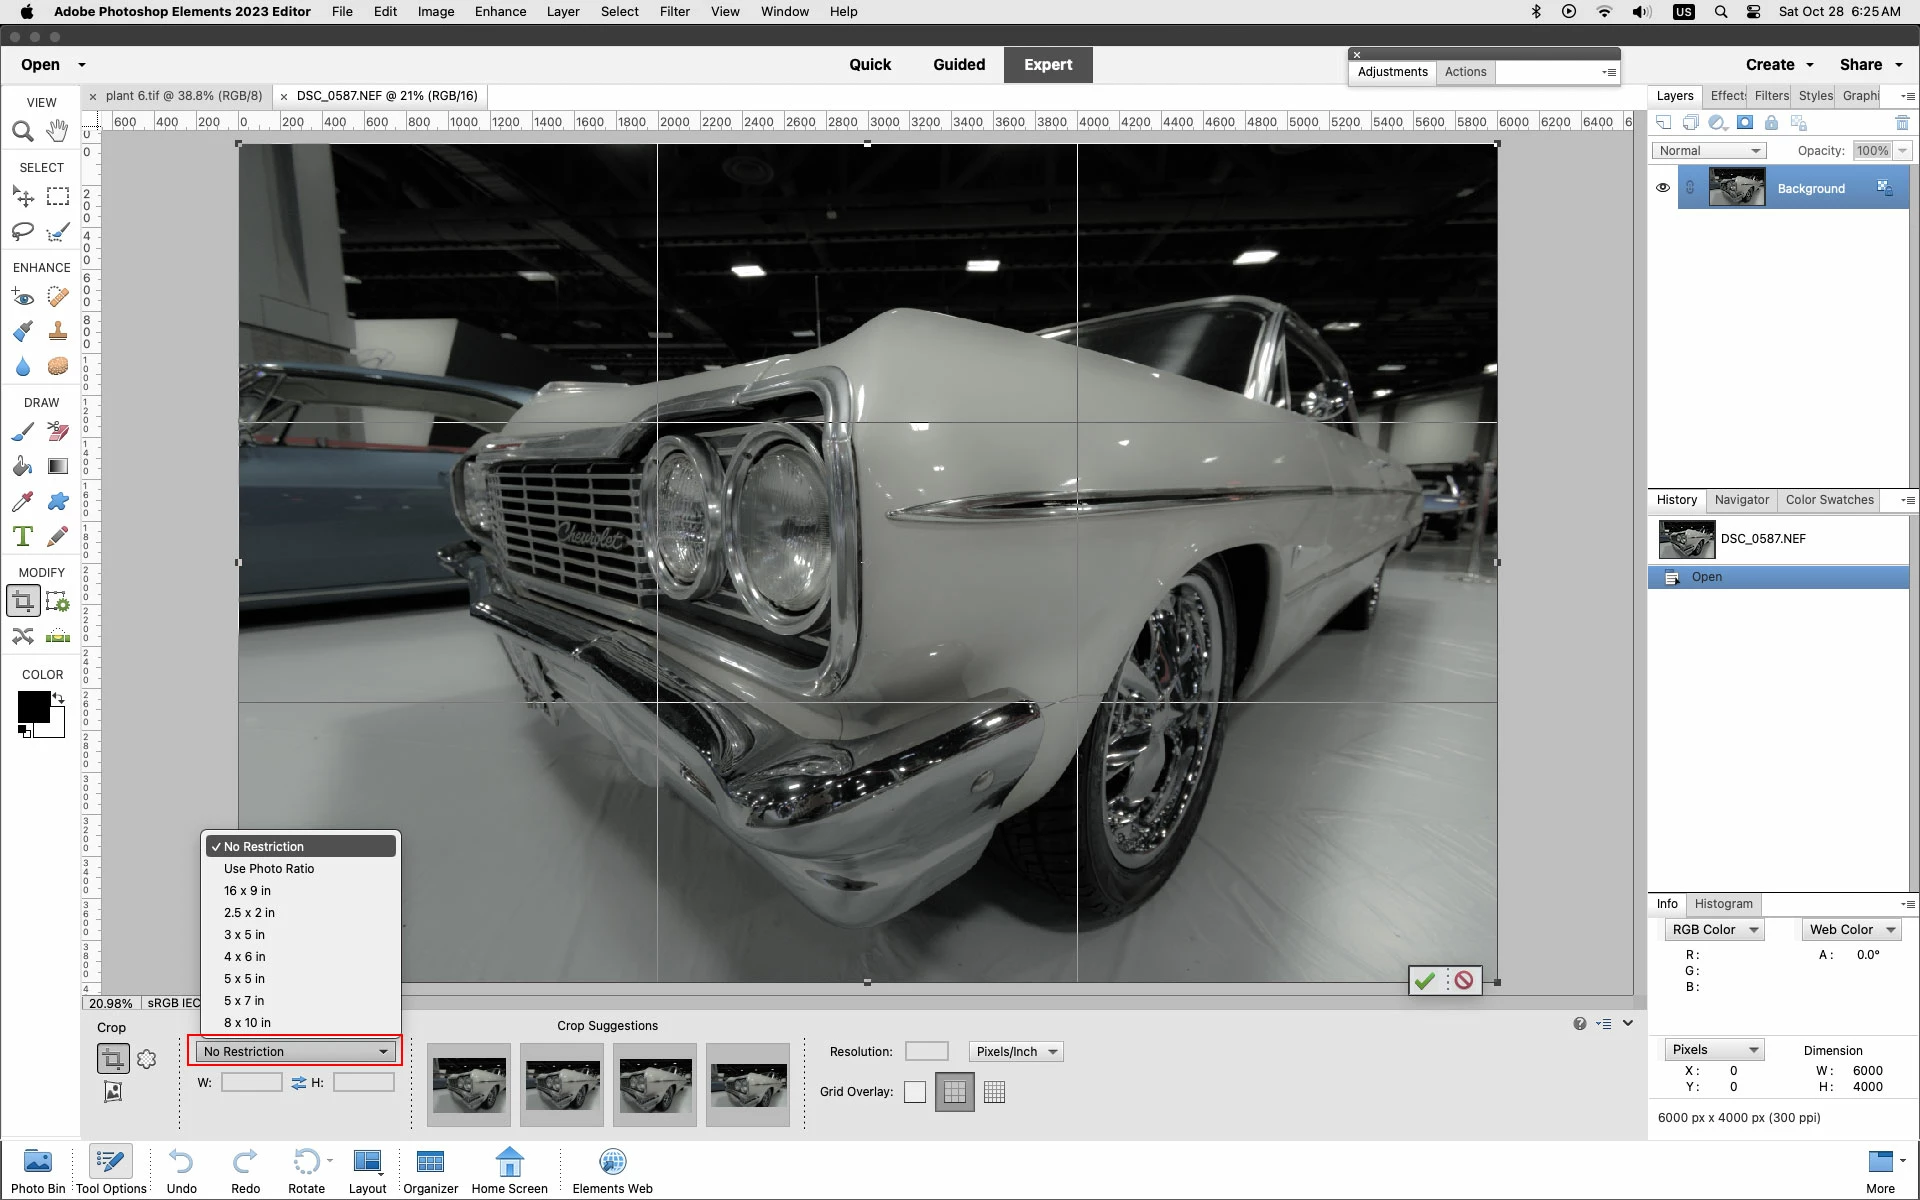Switch to the Navigator tab
The width and height of the screenshot is (1920, 1200).
click(1741, 500)
